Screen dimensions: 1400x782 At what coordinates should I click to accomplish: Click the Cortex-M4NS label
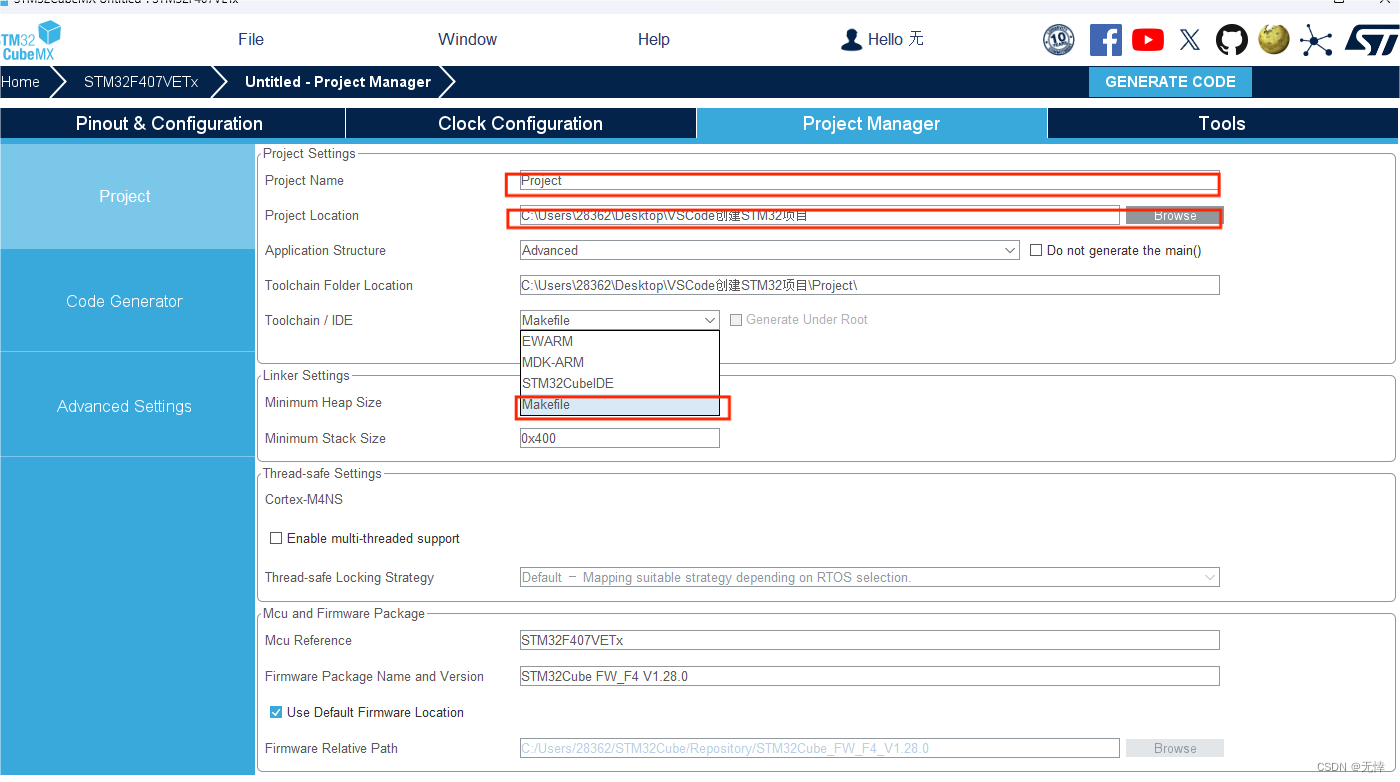pyautogui.click(x=304, y=500)
